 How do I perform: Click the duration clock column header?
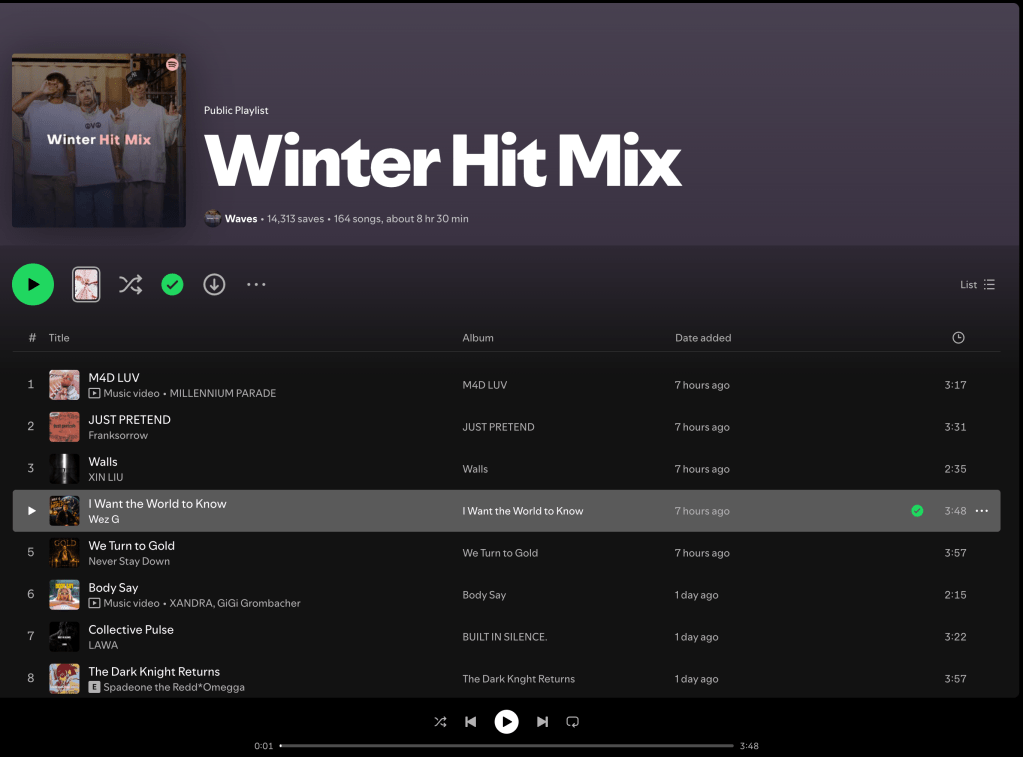[x=958, y=337]
